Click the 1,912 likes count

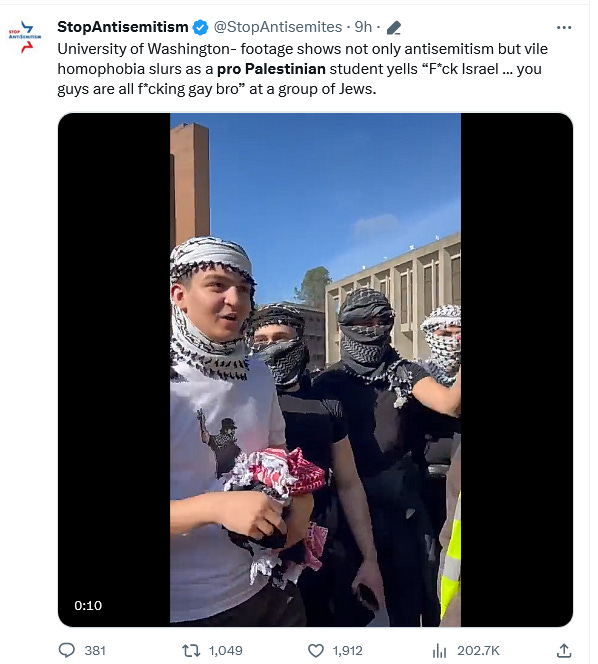[x=347, y=650]
